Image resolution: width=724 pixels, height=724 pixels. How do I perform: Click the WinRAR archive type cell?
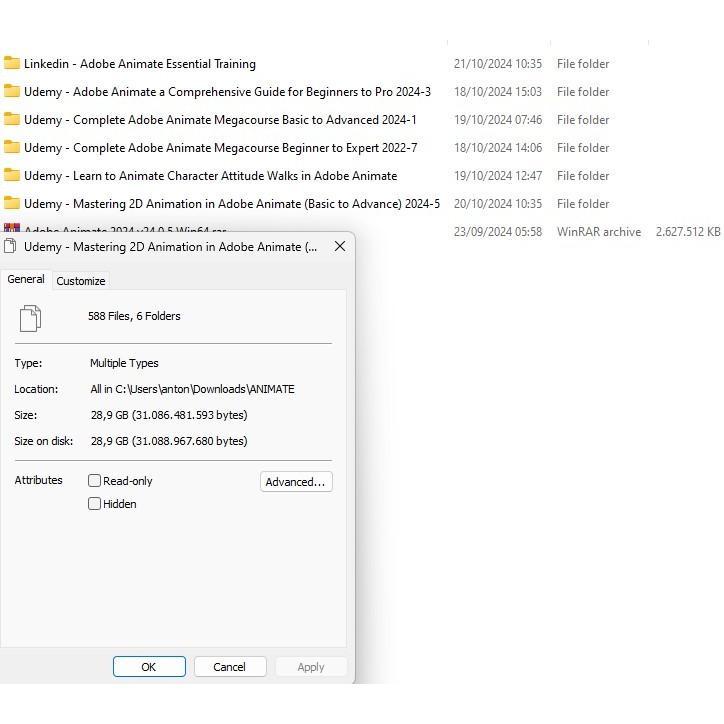(x=599, y=232)
